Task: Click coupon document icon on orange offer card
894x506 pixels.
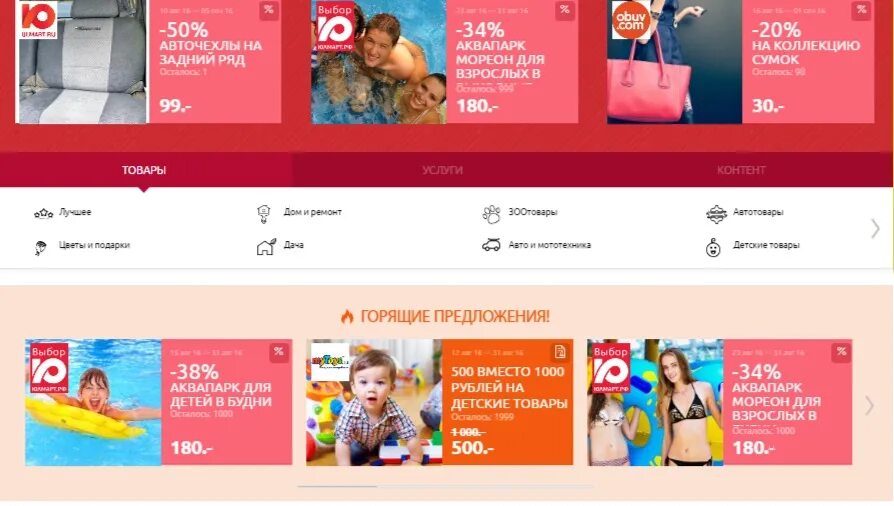Action: point(560,352)
